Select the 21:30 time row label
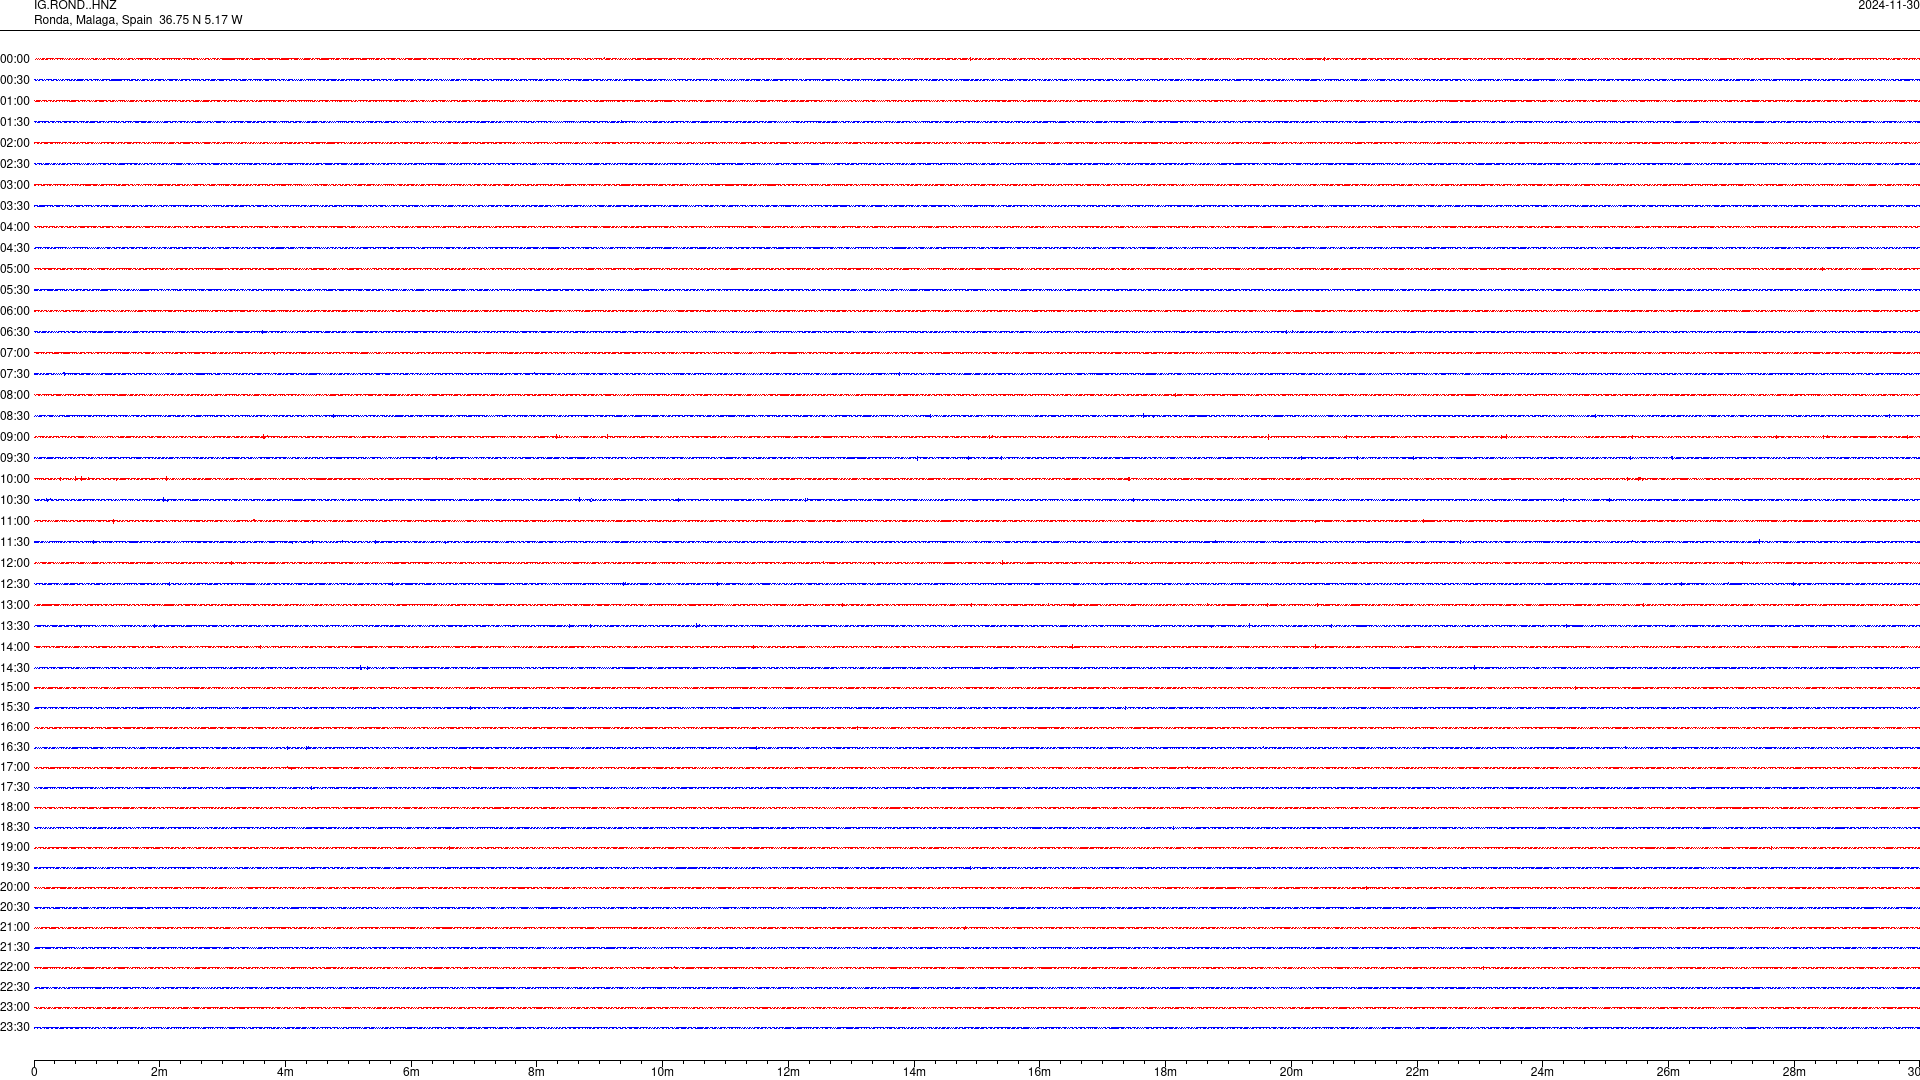This screenshot has height=1080, width=1920. pyautogui.click(x=15, y=947)
